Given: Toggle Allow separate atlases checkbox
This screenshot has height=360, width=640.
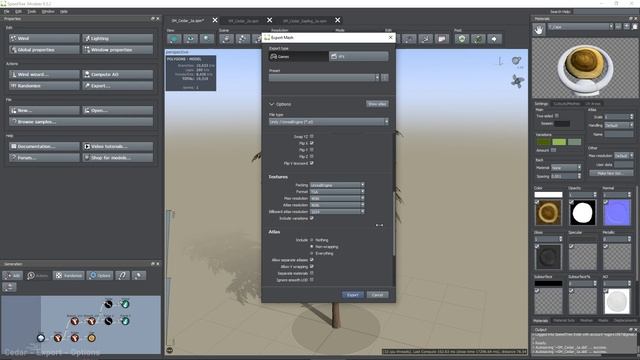Looking at the screenshot, I should 312,260.
